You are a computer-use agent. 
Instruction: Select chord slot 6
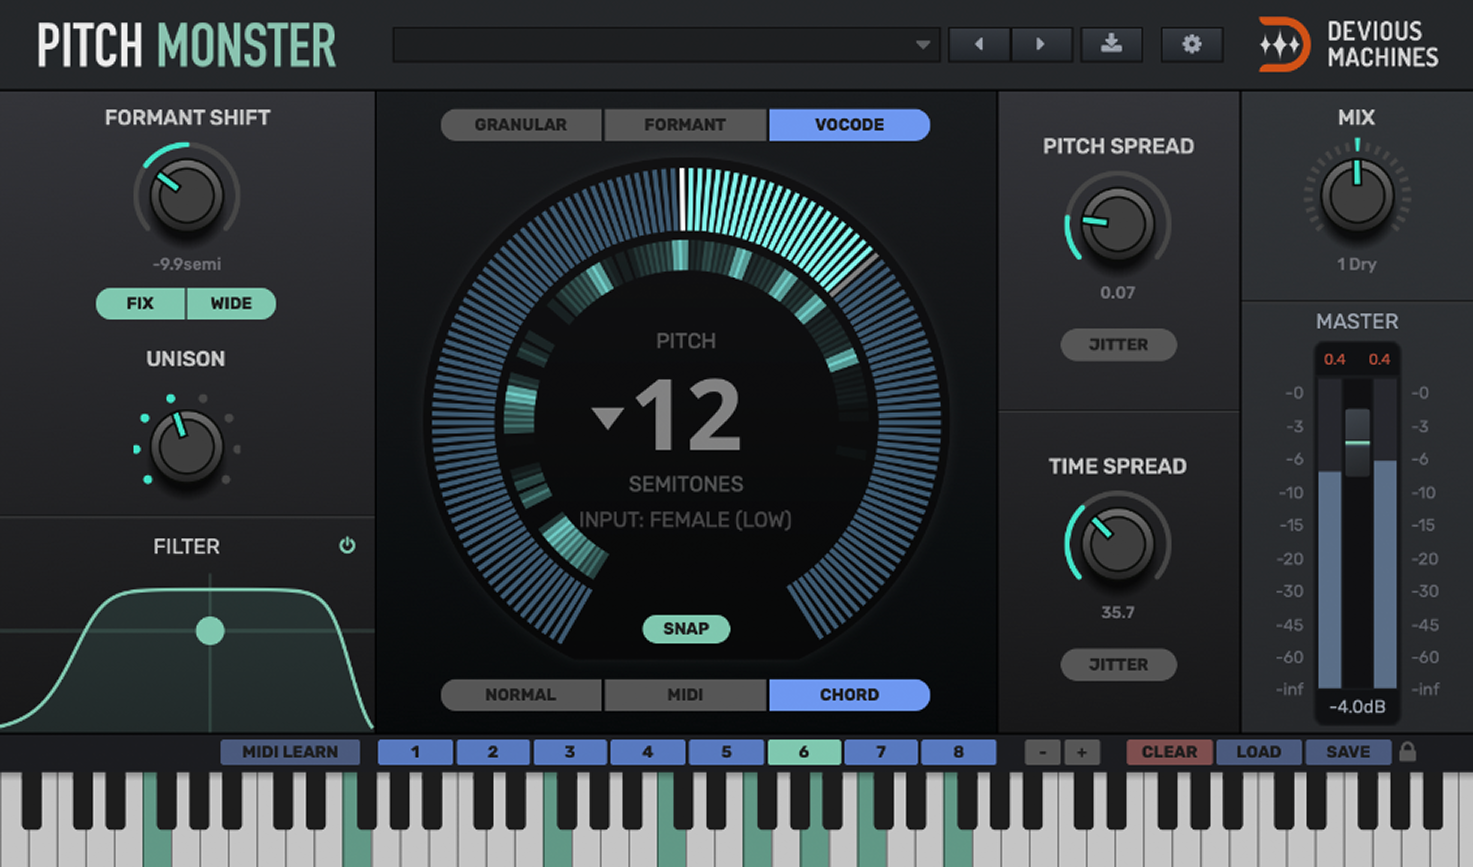[x=804, y=752]
